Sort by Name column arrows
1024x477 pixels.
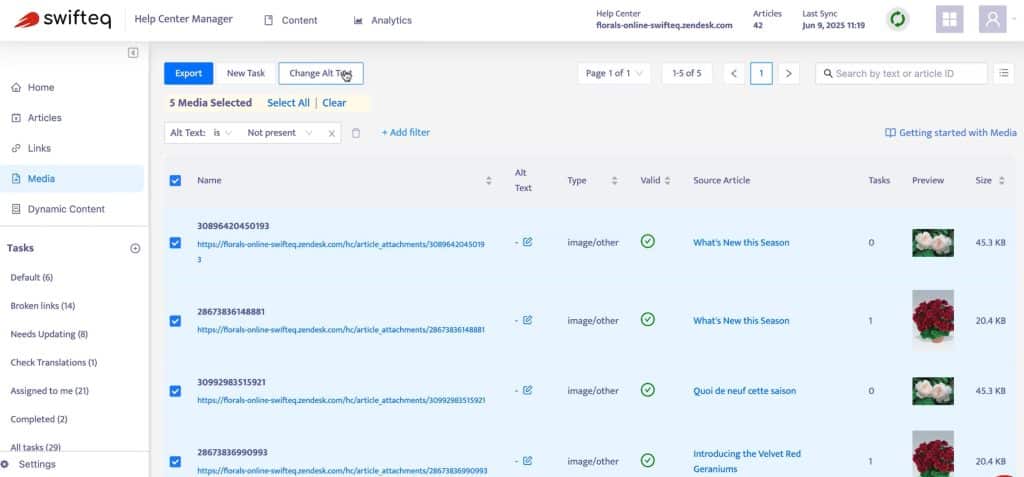488,180
